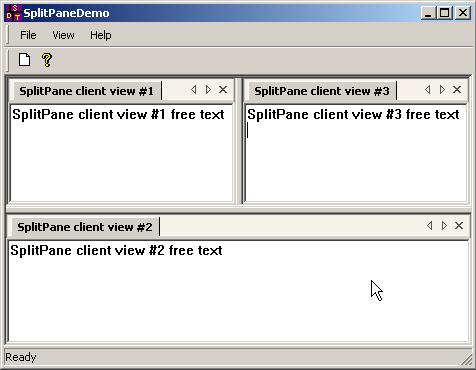This screenshot has width=476, height=370.
Task: Select the SplitPane client view #3 tab
Action: click(322, 91)
